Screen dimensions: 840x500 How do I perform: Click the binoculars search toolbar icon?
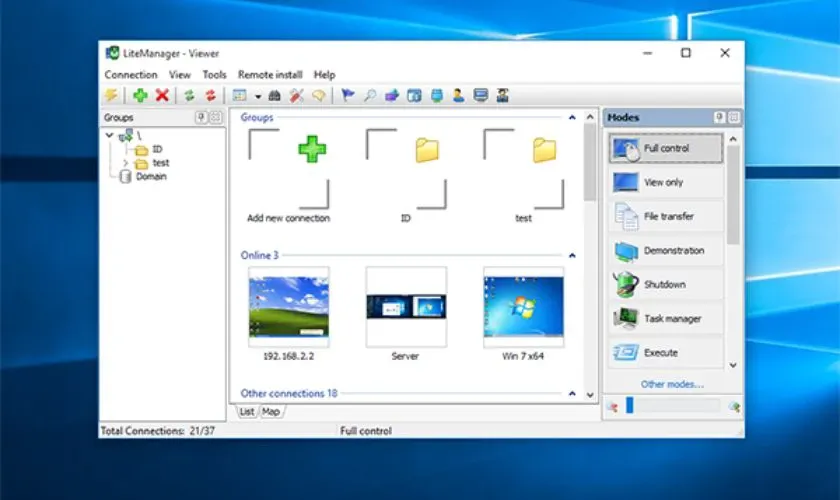(x=275, y=96)
